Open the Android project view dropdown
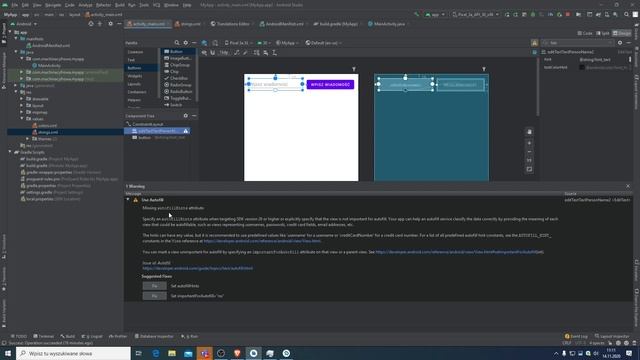The height and width of the screenshot is (360, 640). [x=24, y=24]
